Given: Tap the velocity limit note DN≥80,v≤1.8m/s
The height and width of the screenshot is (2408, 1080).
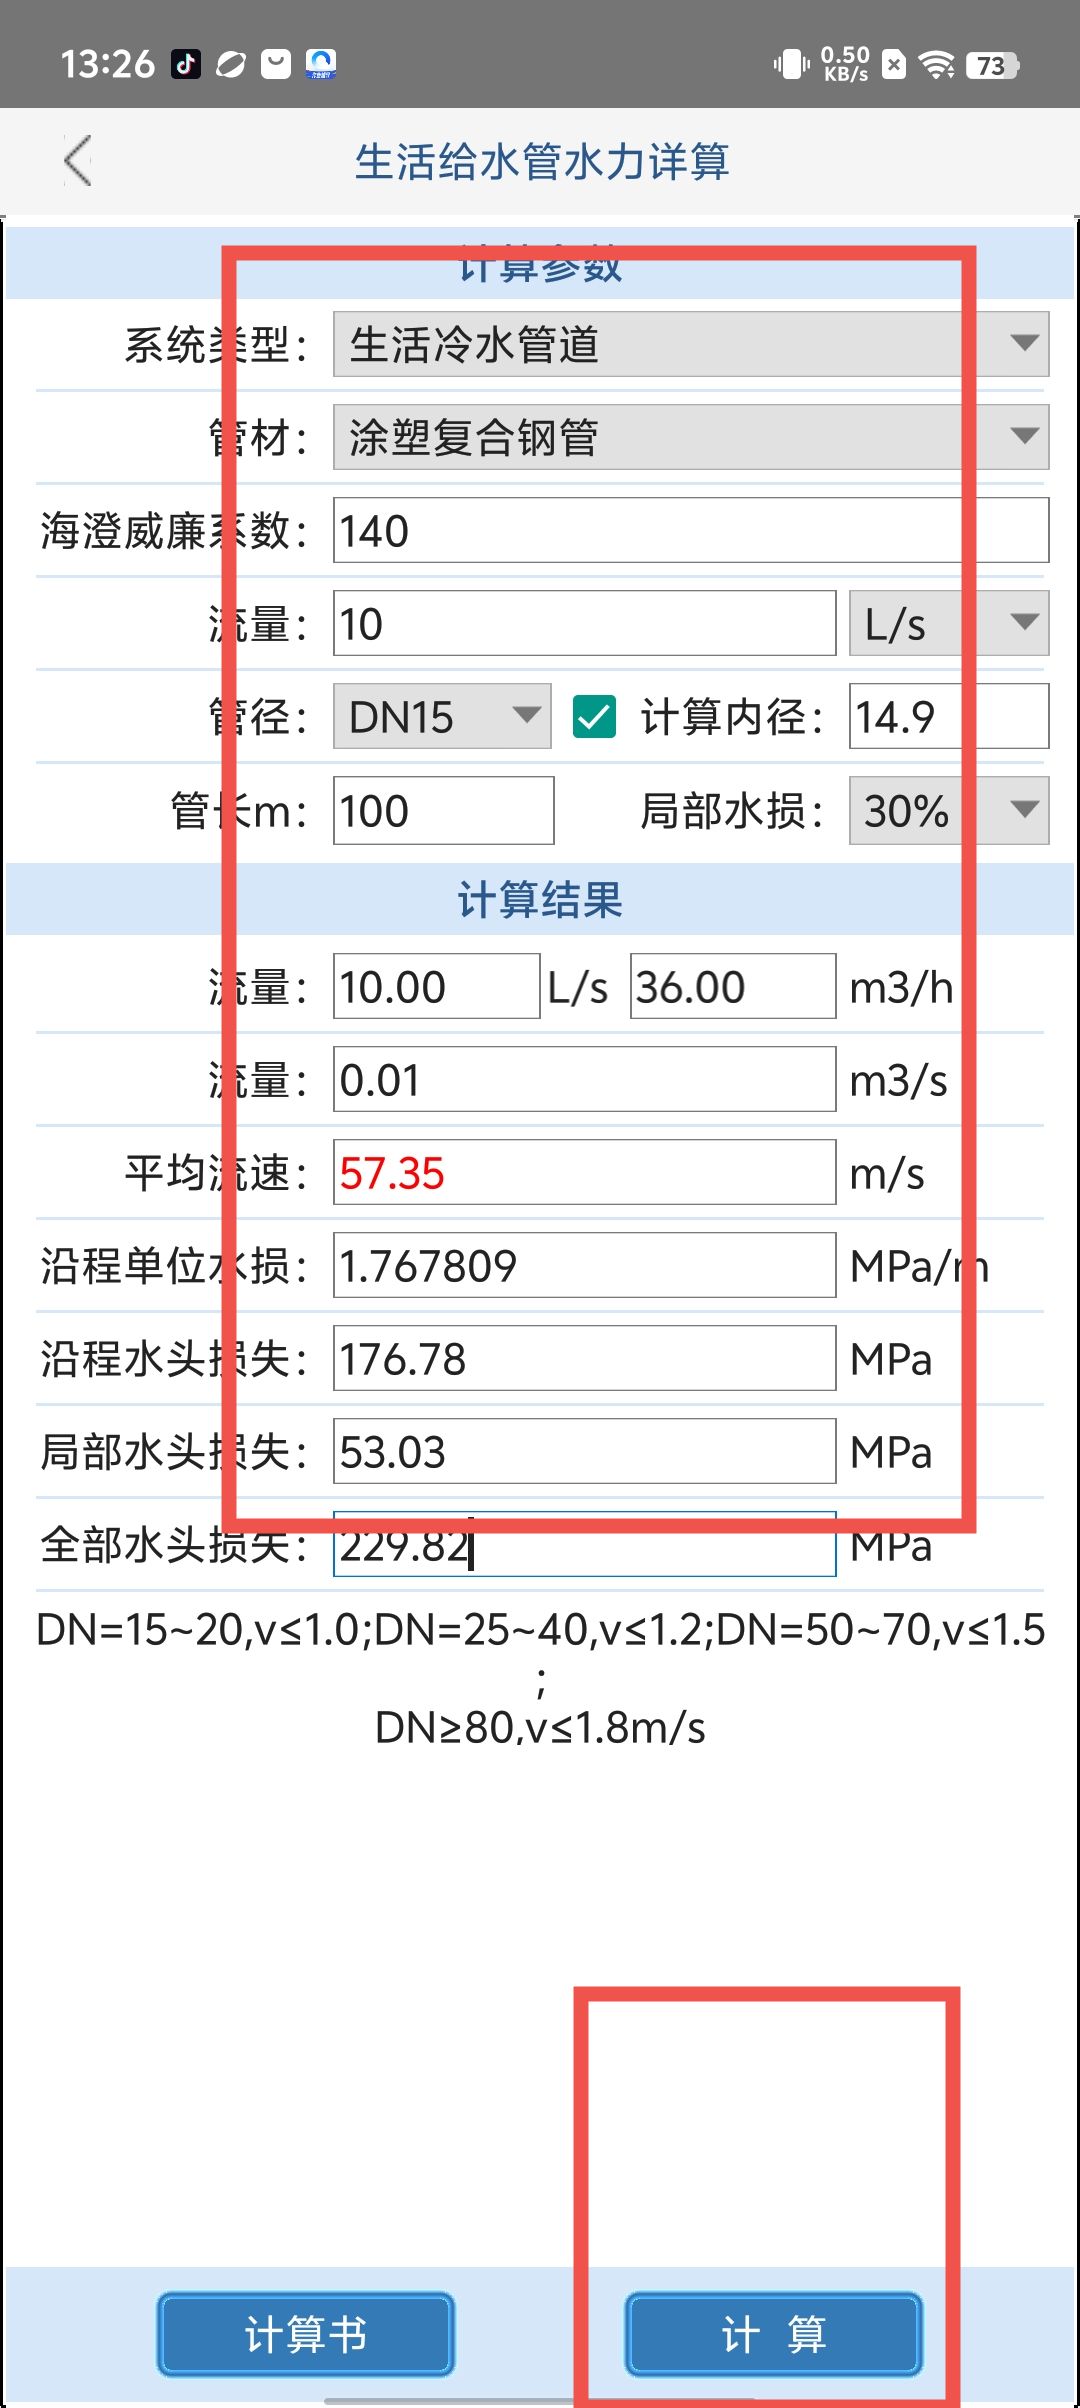Looking at the screenshot, I should (x=540, y=1727).
